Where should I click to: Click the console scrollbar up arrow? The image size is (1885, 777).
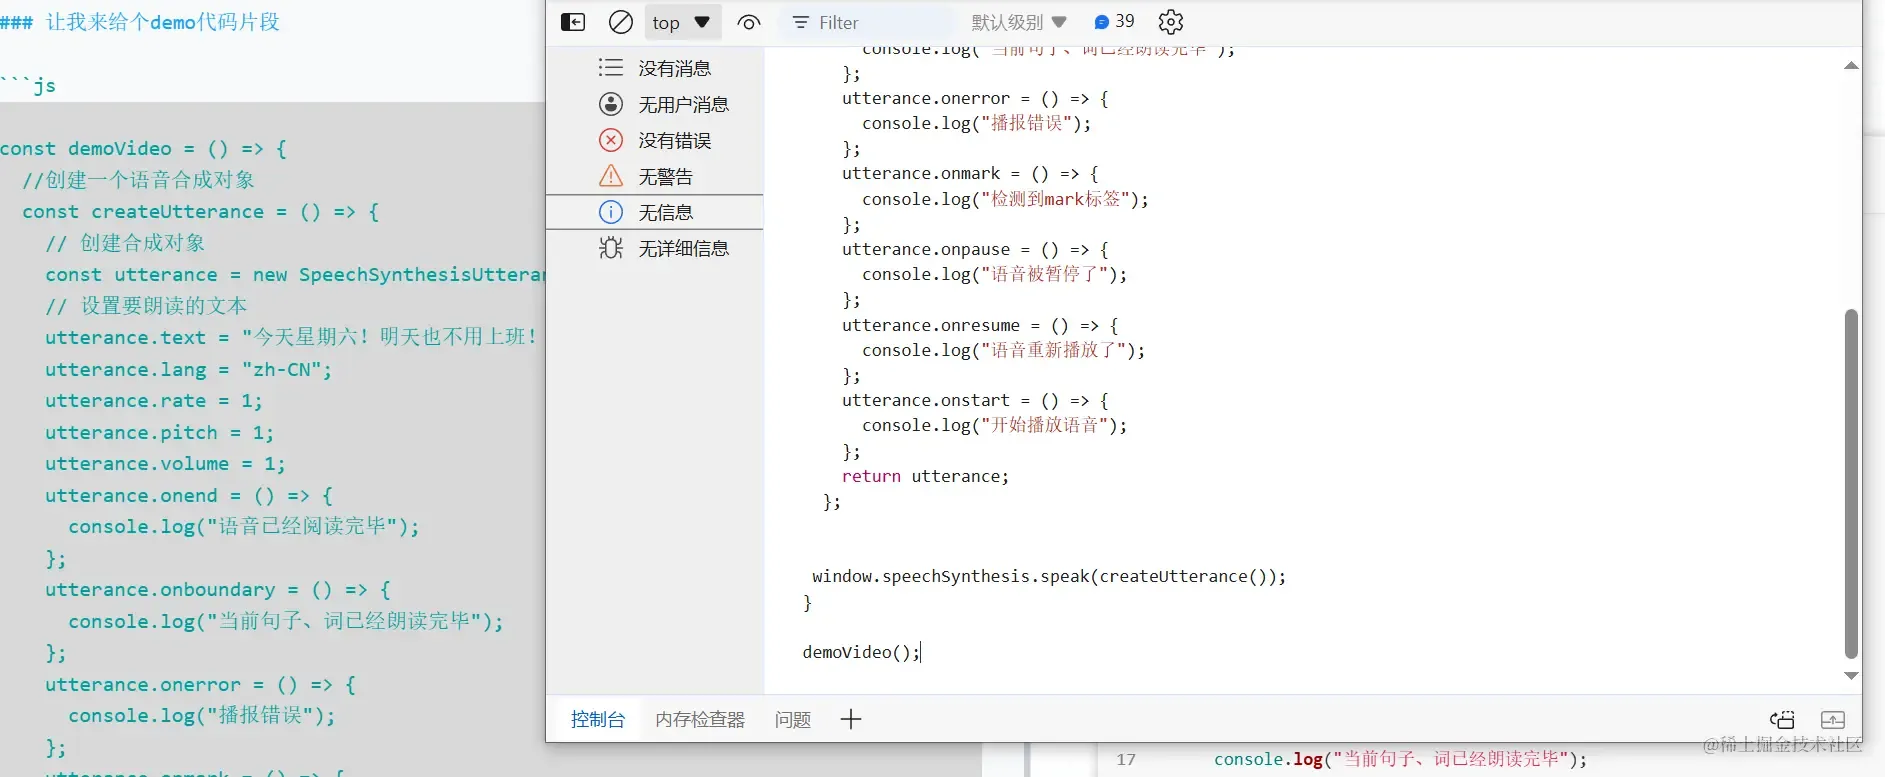pos(1851,66)
